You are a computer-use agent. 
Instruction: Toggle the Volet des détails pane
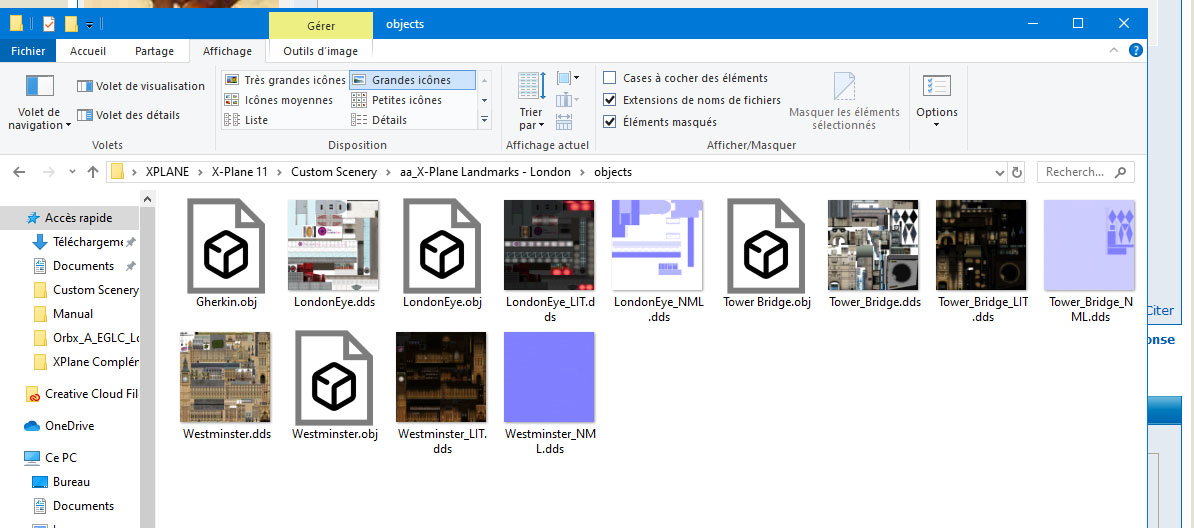click(129, 115)
